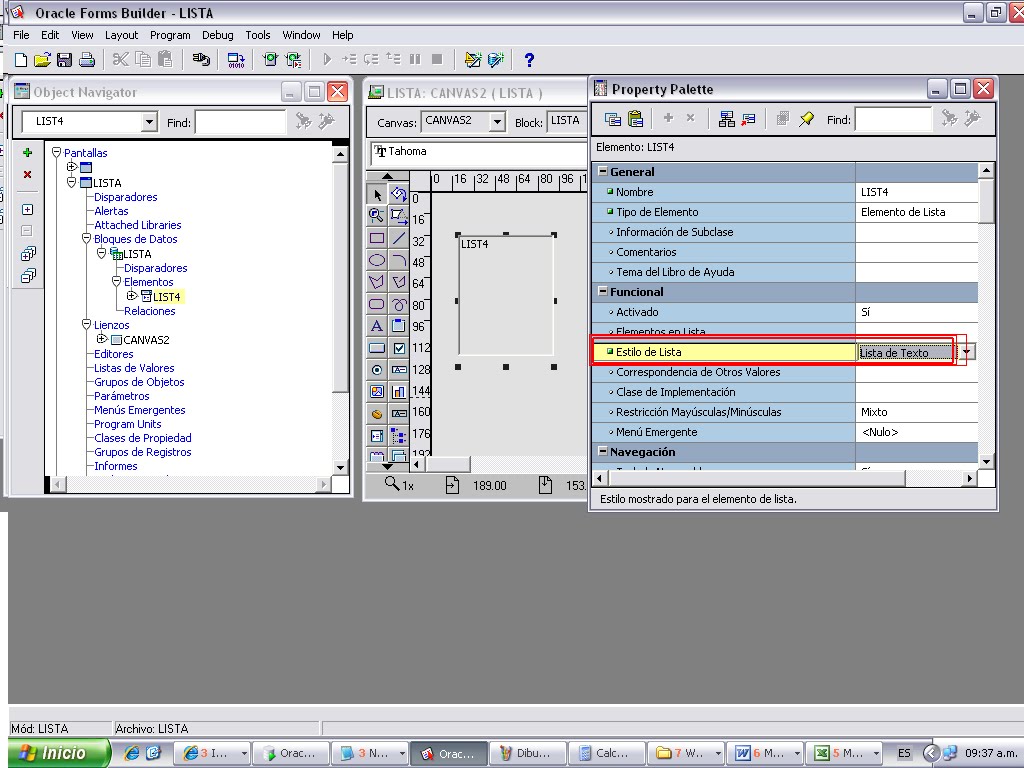
Task: Select the Rotate tool in canvas palette
Action: click(x=398, y=195)
